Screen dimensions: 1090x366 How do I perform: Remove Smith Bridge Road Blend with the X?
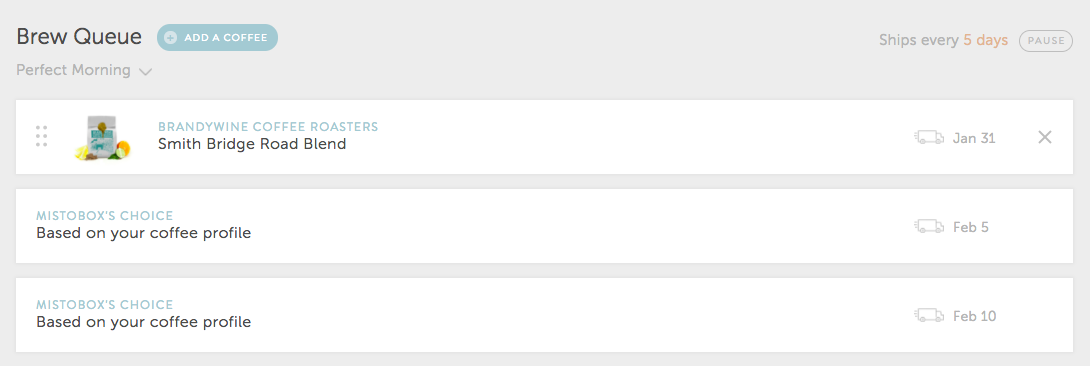[x=1044, y=137]
